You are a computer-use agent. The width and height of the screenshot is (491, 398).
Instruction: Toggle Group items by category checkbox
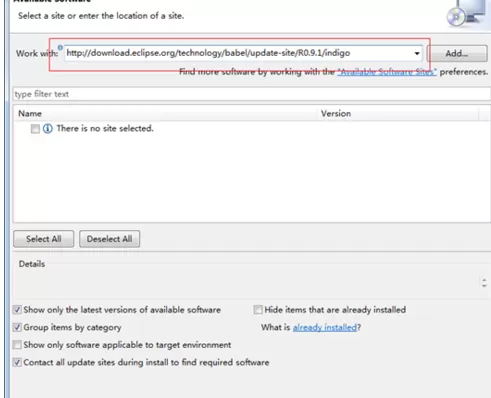click(x=17, y=327)
